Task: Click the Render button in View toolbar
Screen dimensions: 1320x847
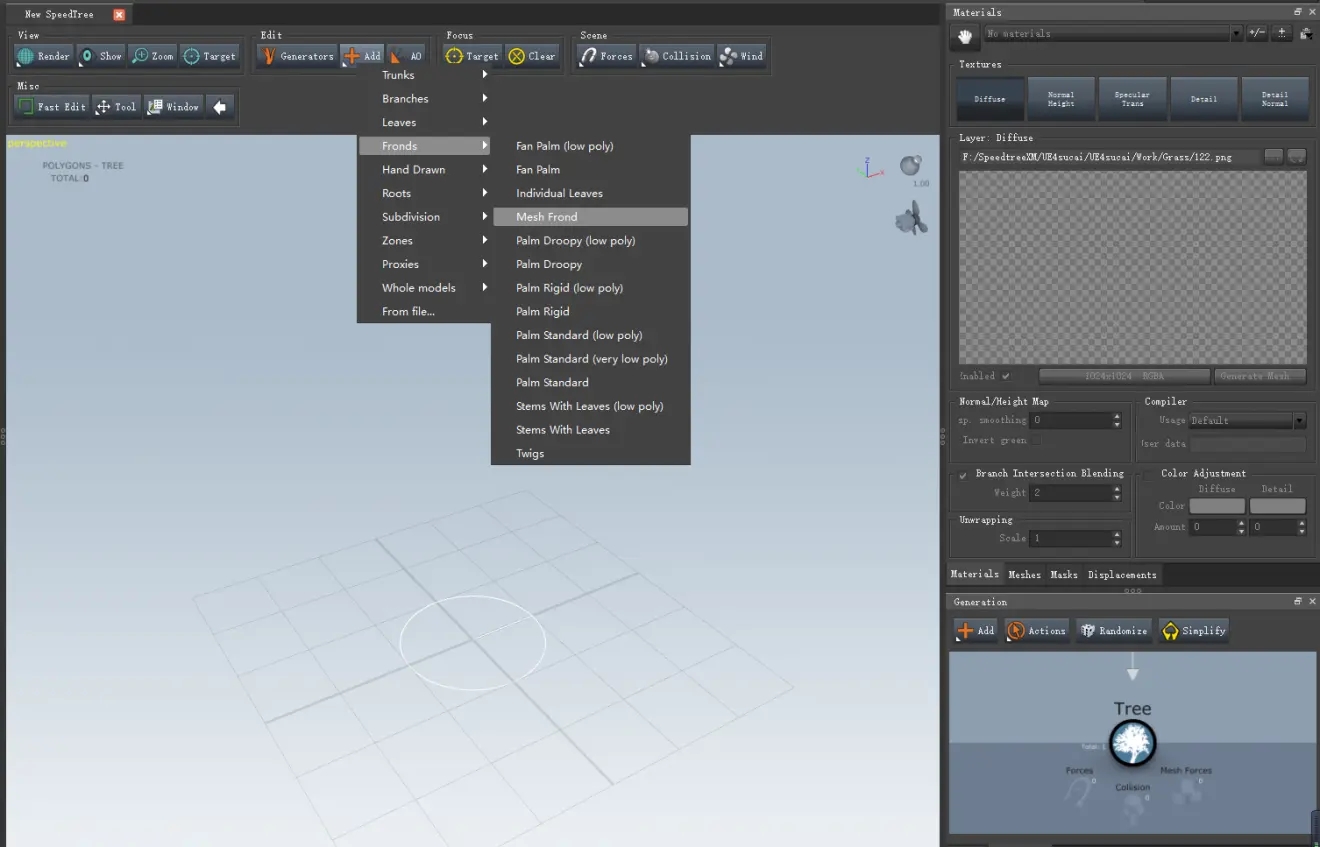Action: tap(44, 56)
